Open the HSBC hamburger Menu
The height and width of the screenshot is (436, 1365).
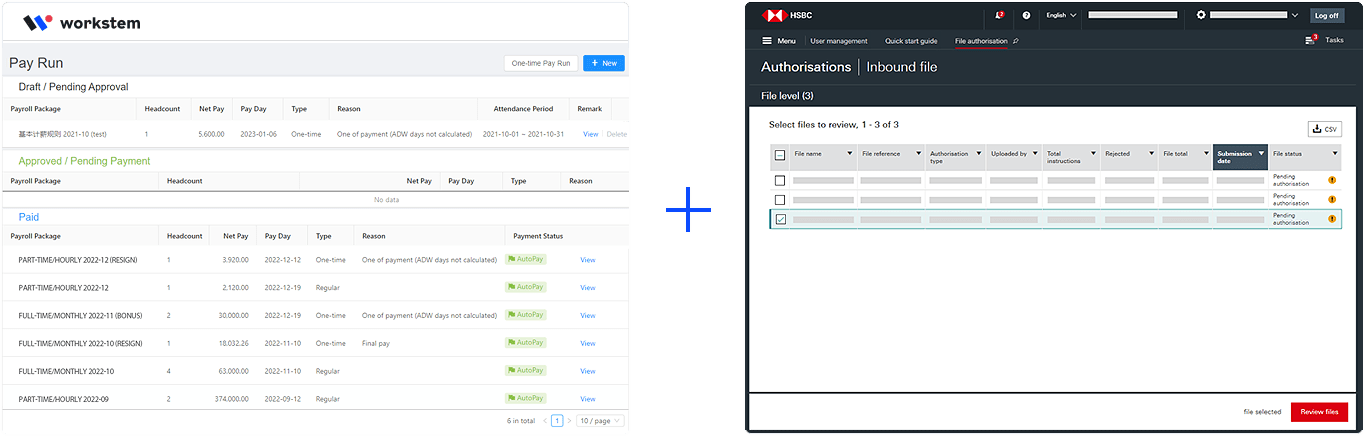779,41
